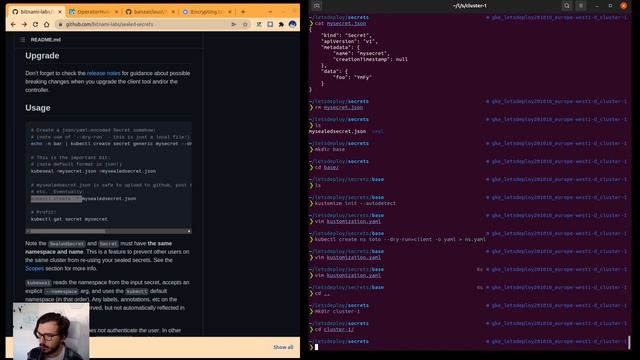Click Show all in downloads bar

[283, 347]
